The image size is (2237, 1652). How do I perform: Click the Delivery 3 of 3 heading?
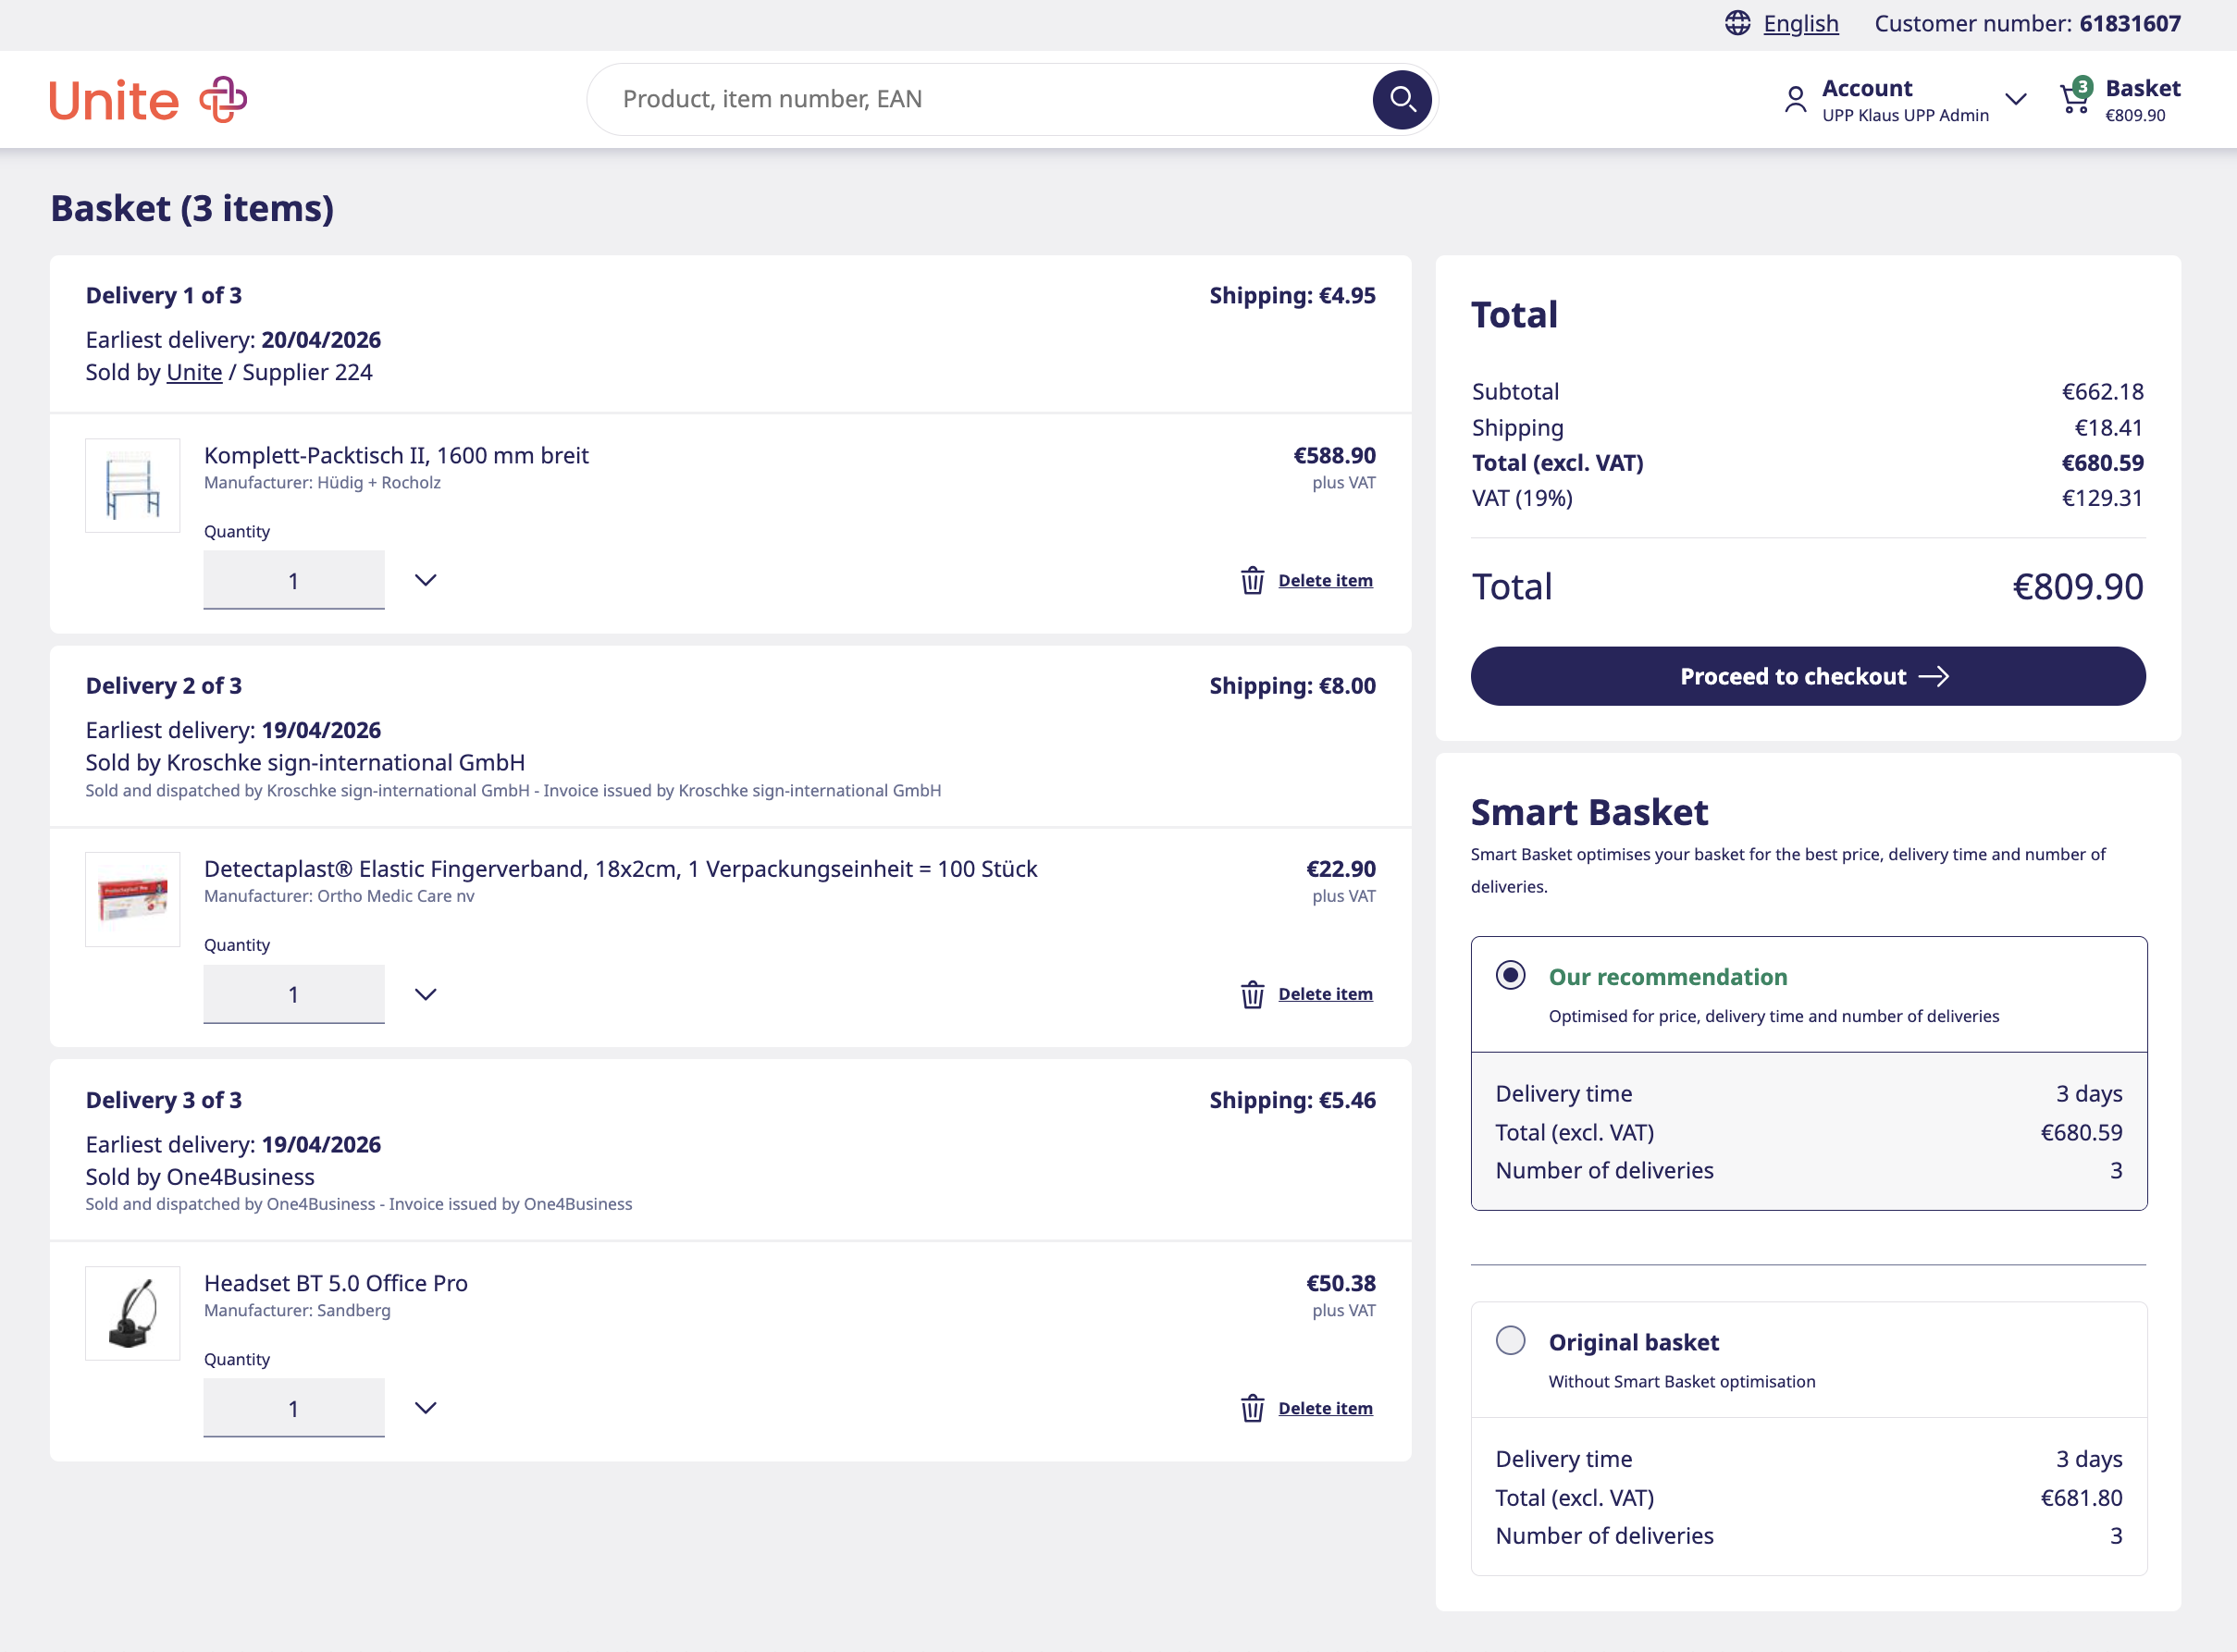(164, 1099)
